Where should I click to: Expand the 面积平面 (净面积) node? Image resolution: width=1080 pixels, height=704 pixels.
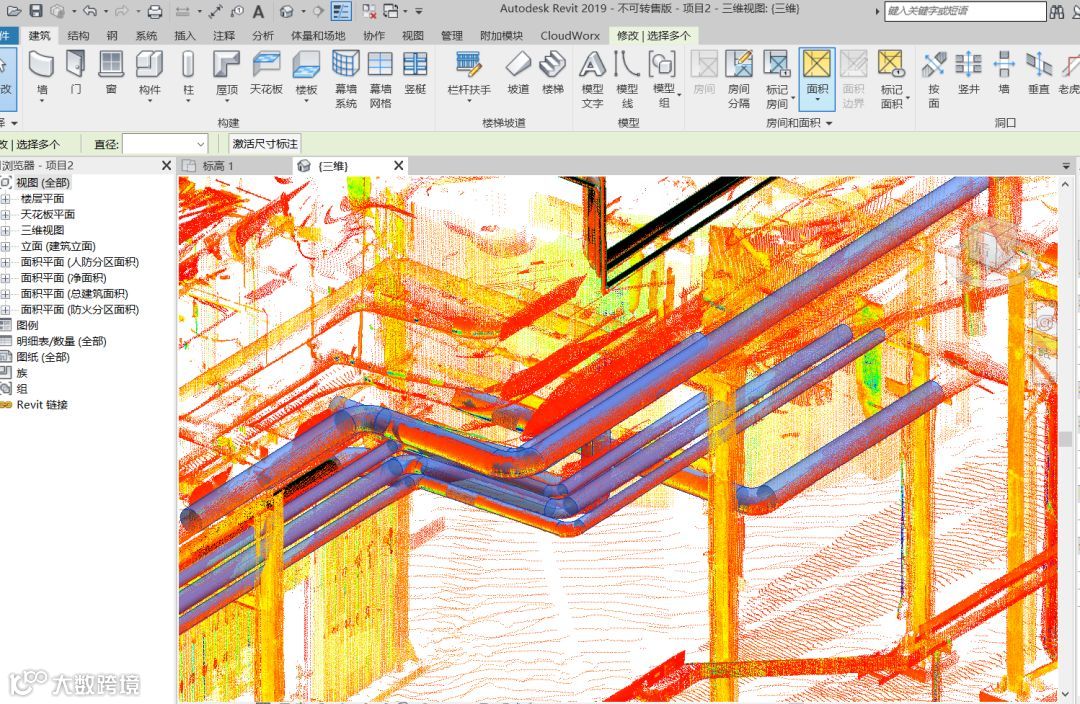tap(6, 278)
